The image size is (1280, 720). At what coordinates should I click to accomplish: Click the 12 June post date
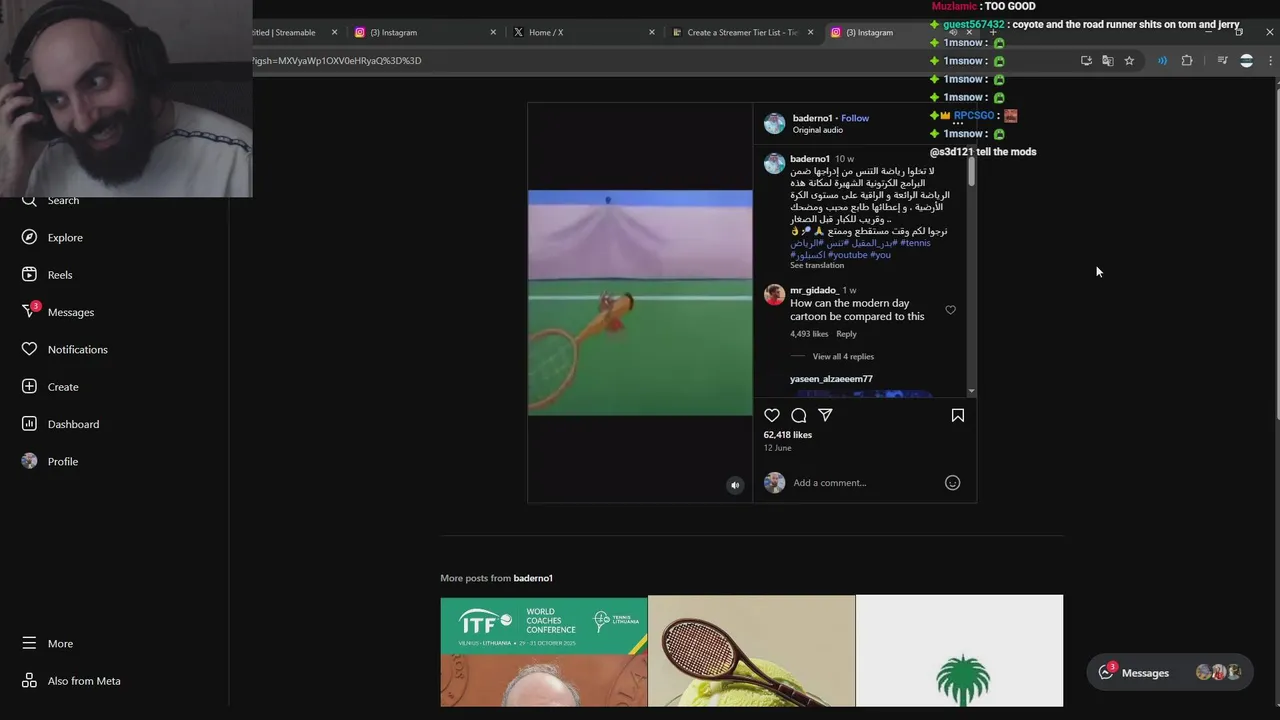777,448
